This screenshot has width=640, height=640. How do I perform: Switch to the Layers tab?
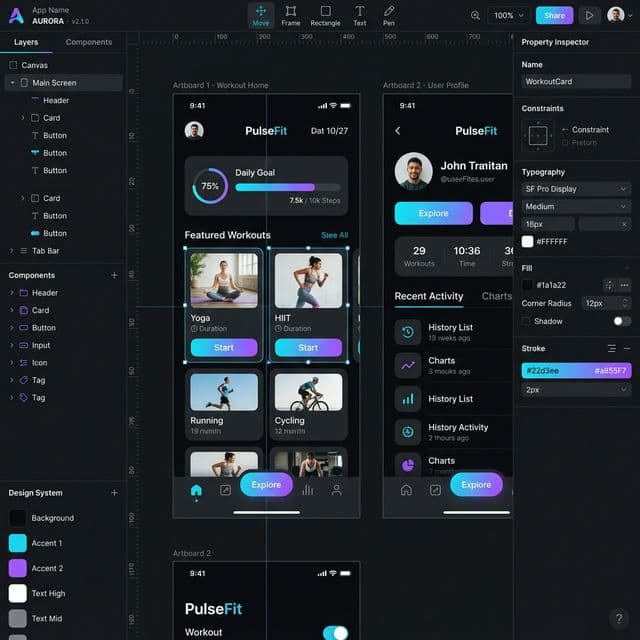(26, 42)
